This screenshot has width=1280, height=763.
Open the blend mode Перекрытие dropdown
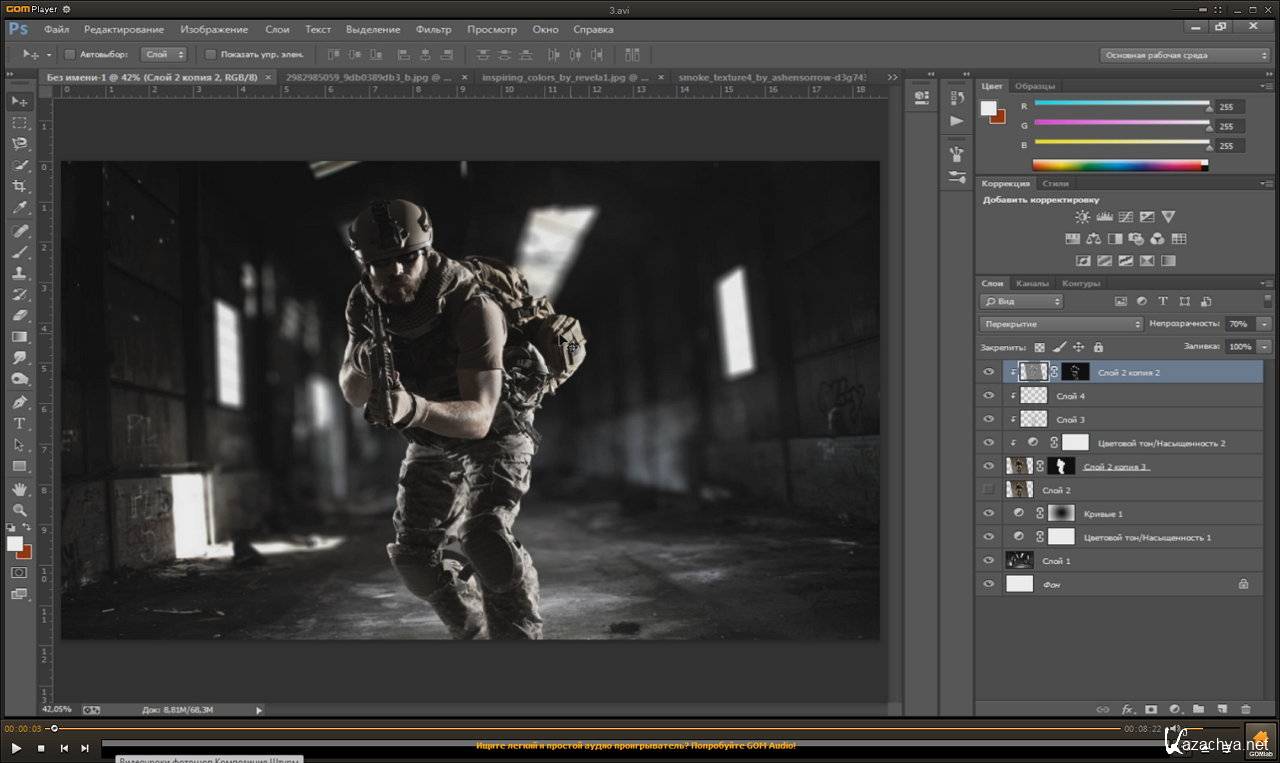click(1061, 324)
